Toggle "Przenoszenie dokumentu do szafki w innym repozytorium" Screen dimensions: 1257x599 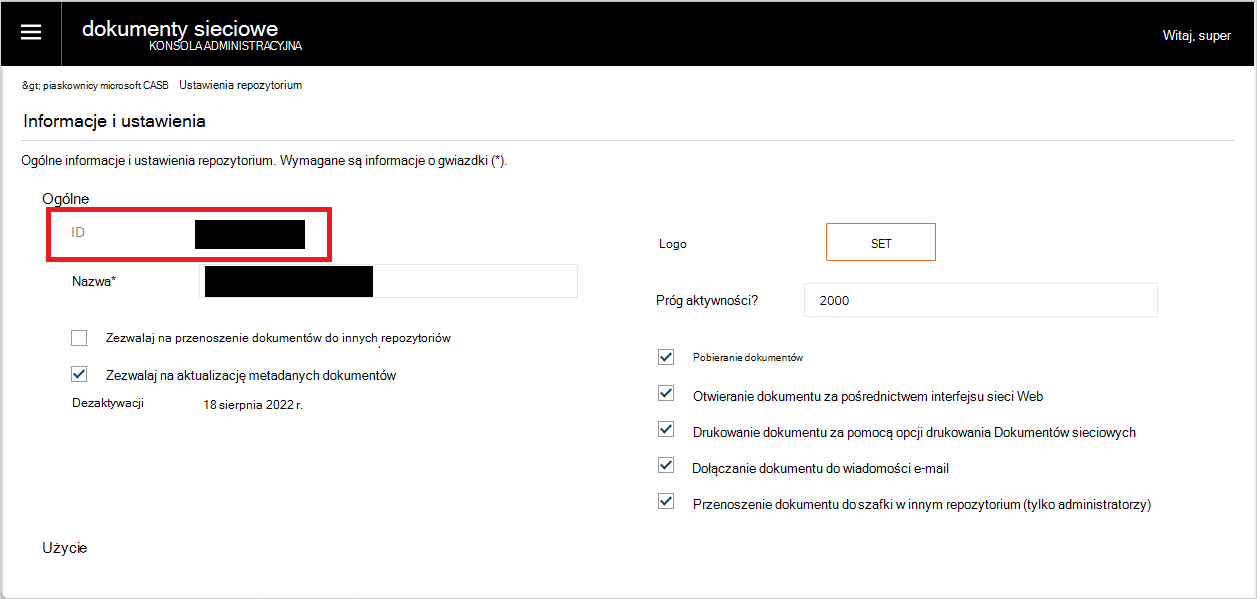[666, 500]
